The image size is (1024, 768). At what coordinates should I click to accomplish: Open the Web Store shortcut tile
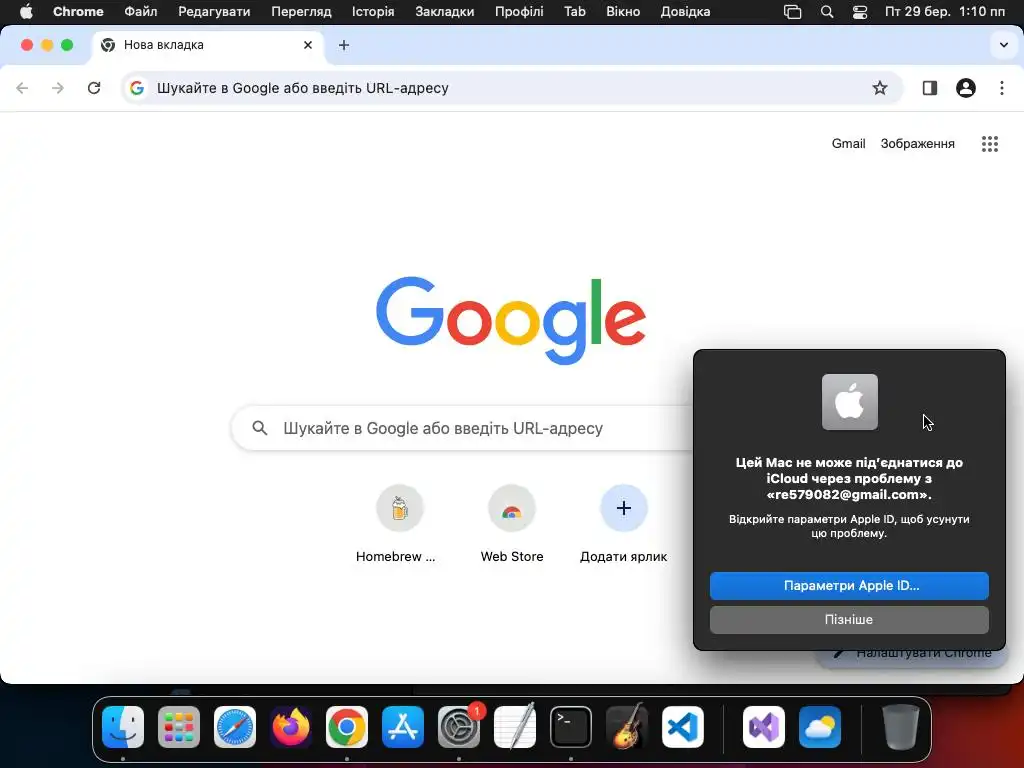(x=512, y=523)
